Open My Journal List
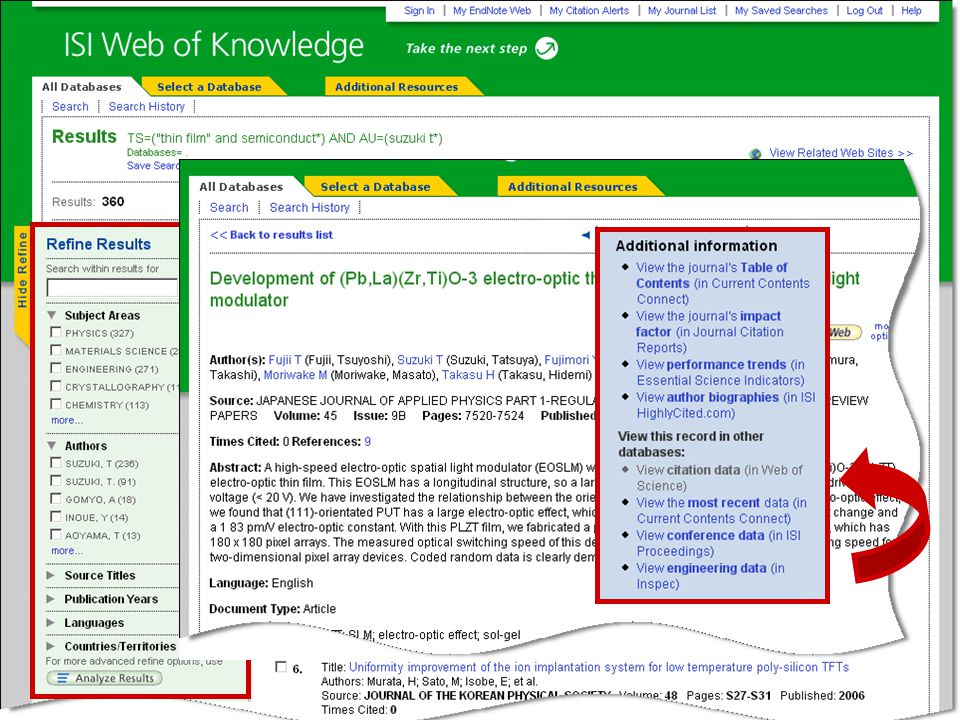 (682, 10)
